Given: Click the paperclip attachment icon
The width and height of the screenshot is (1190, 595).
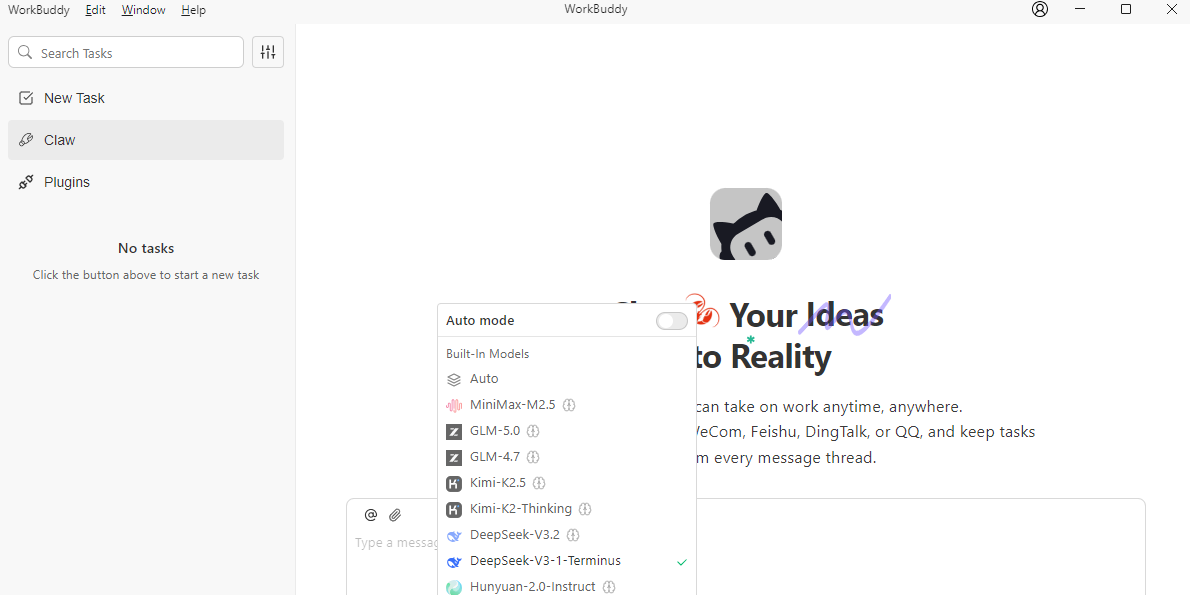Looking at the screenshot, I should coord(395,515).
